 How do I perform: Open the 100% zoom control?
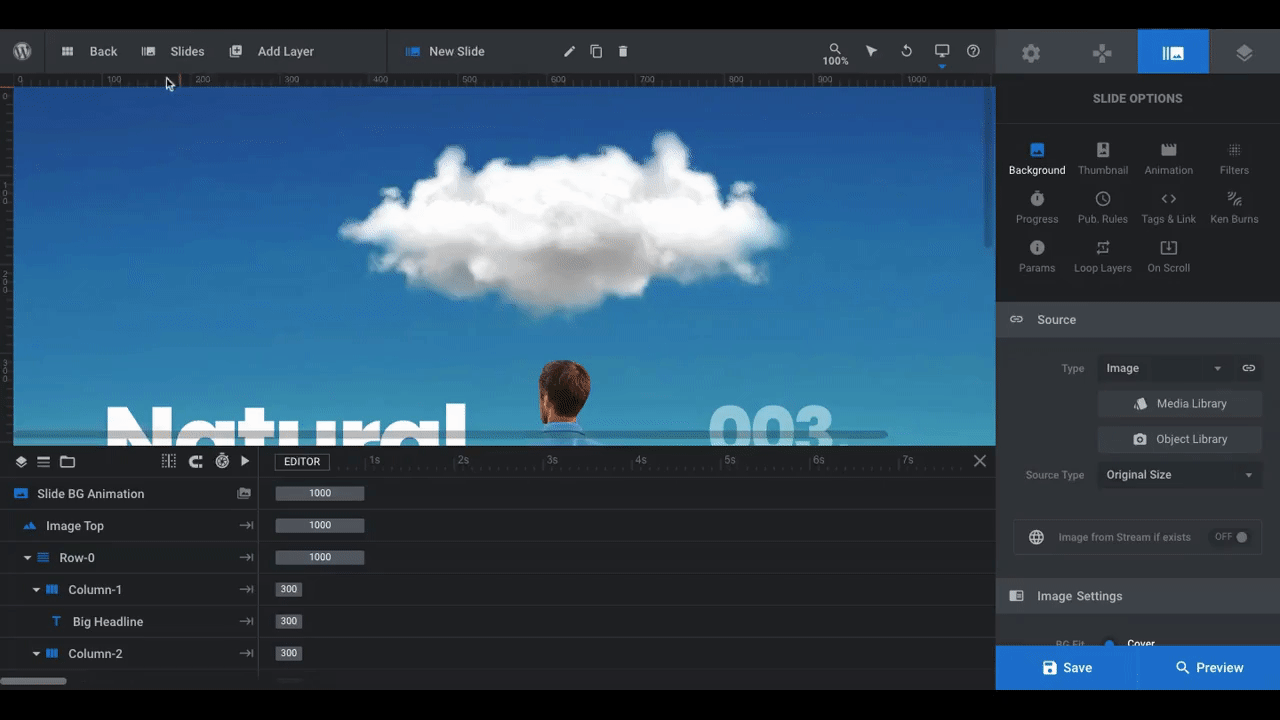coord(835,54)
